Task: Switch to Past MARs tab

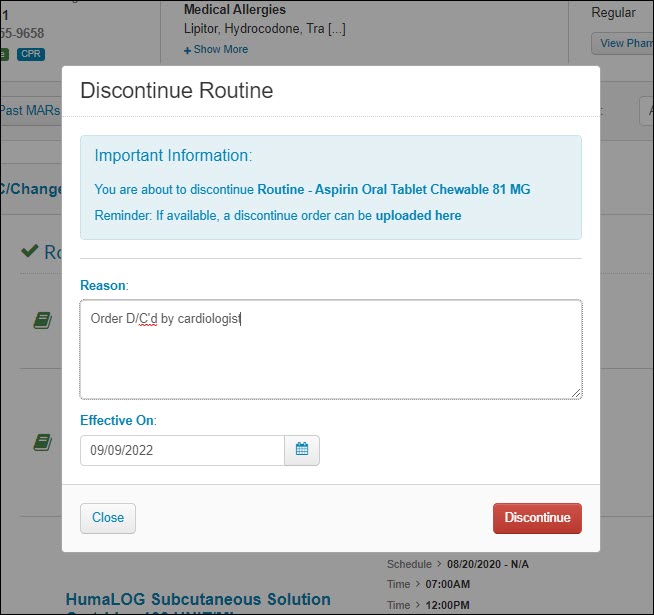Action: point(30,111)
